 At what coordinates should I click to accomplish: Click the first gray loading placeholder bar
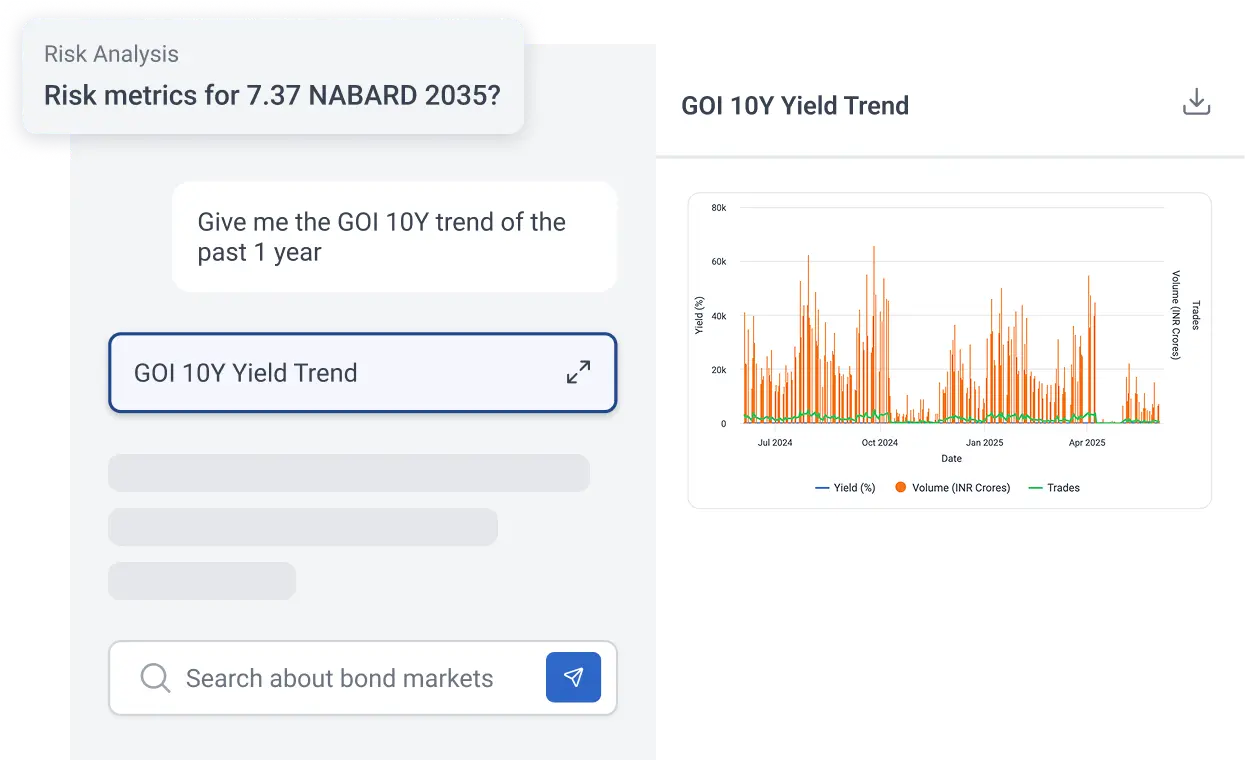click(348, 473)
